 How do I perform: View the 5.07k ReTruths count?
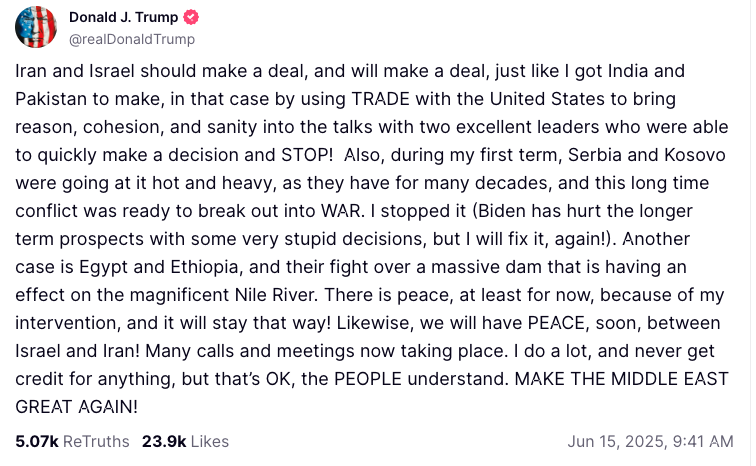[x=37, y=441]
